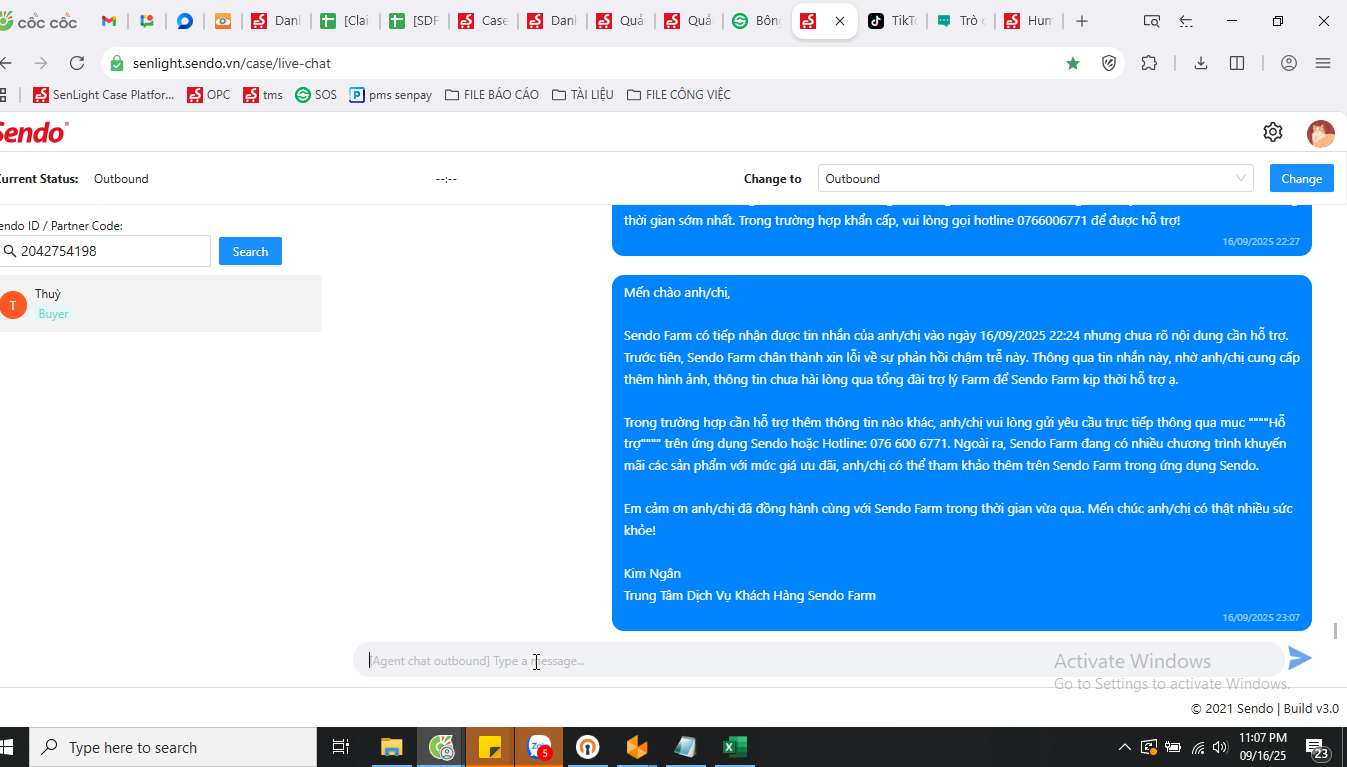Open the Cốc Cốc main menu

[x=1323, y=63]
